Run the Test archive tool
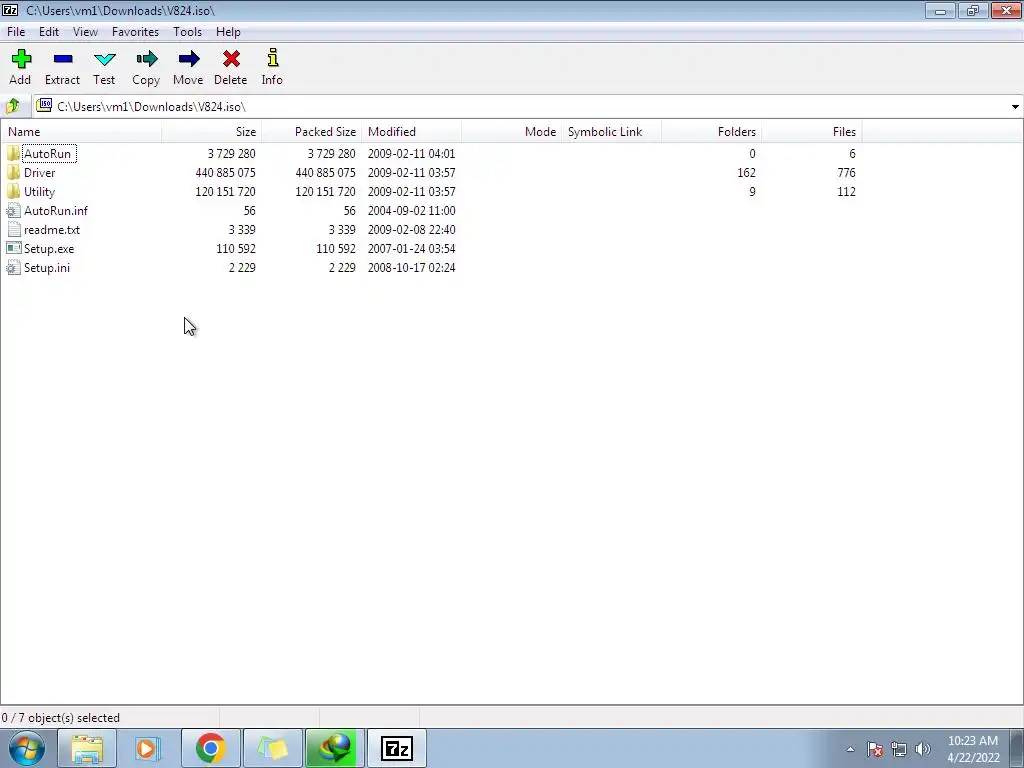Screen dimensions: 1024x768 point(104,59)
